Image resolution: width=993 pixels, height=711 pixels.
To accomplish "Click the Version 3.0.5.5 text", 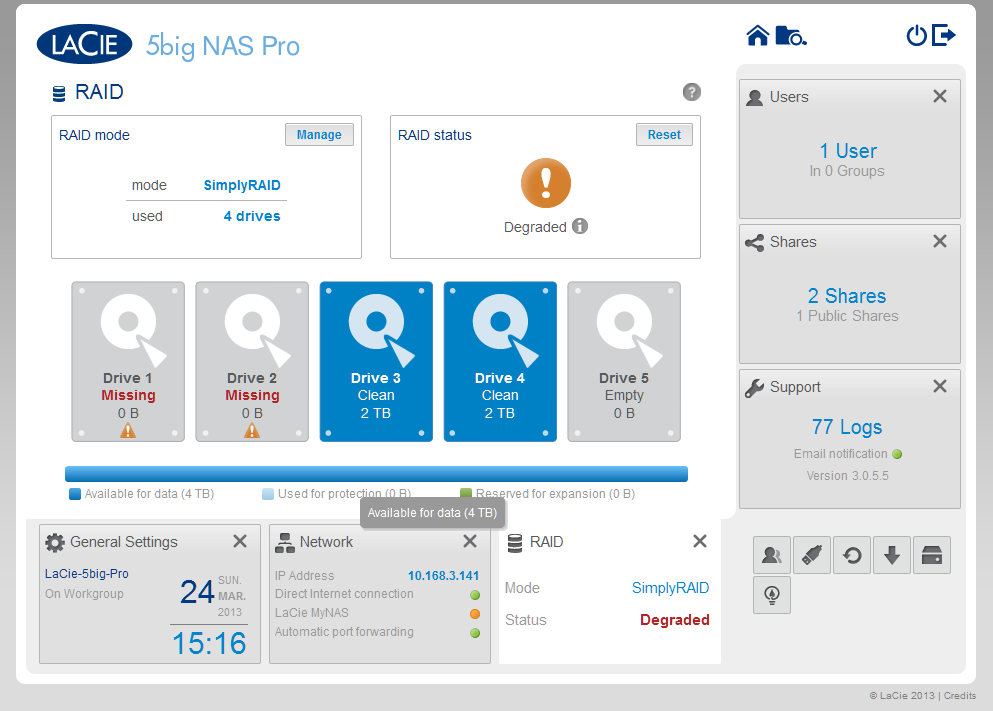I will 847,476.
